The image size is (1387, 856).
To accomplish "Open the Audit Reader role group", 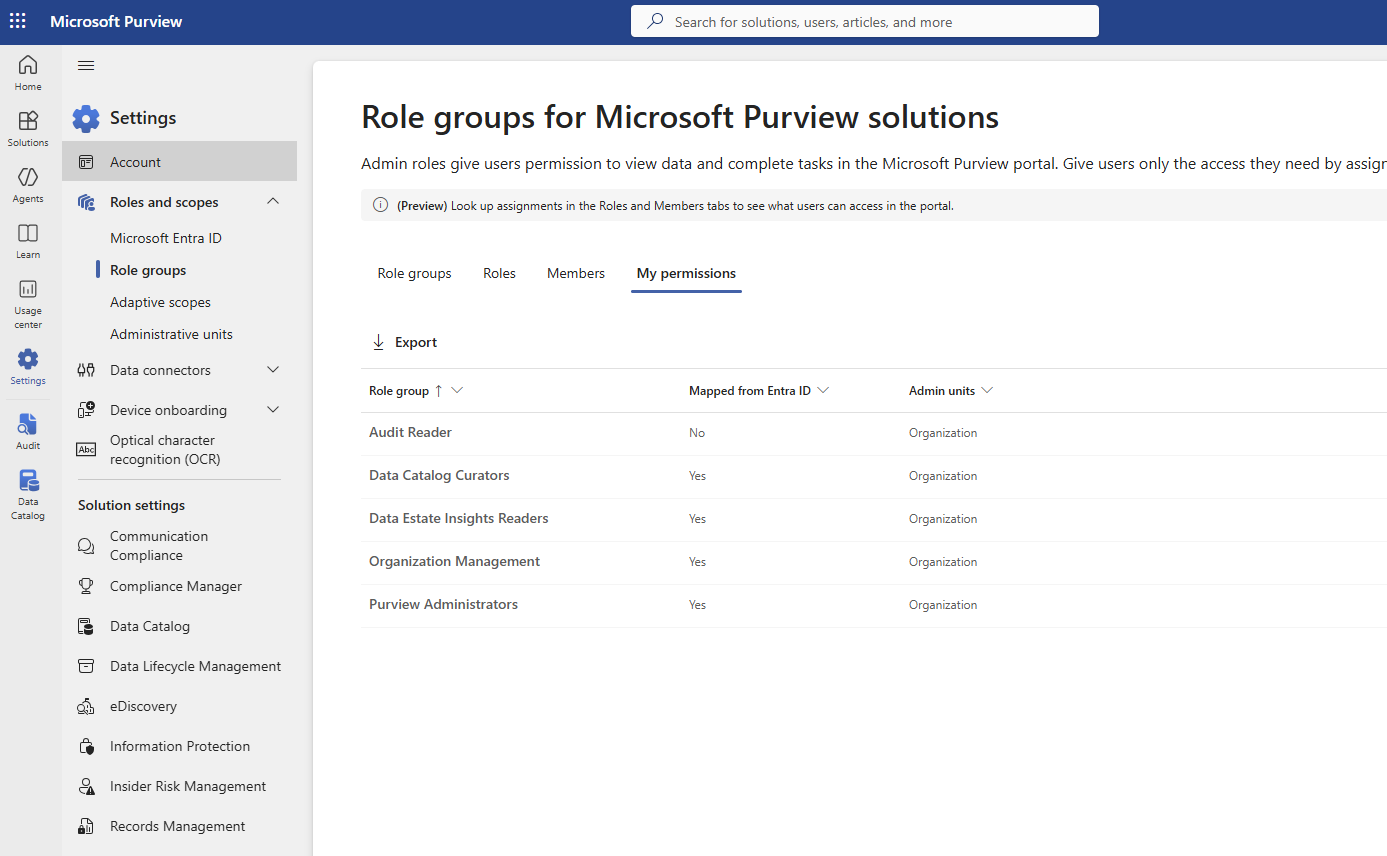I will [x=410, y=433].
